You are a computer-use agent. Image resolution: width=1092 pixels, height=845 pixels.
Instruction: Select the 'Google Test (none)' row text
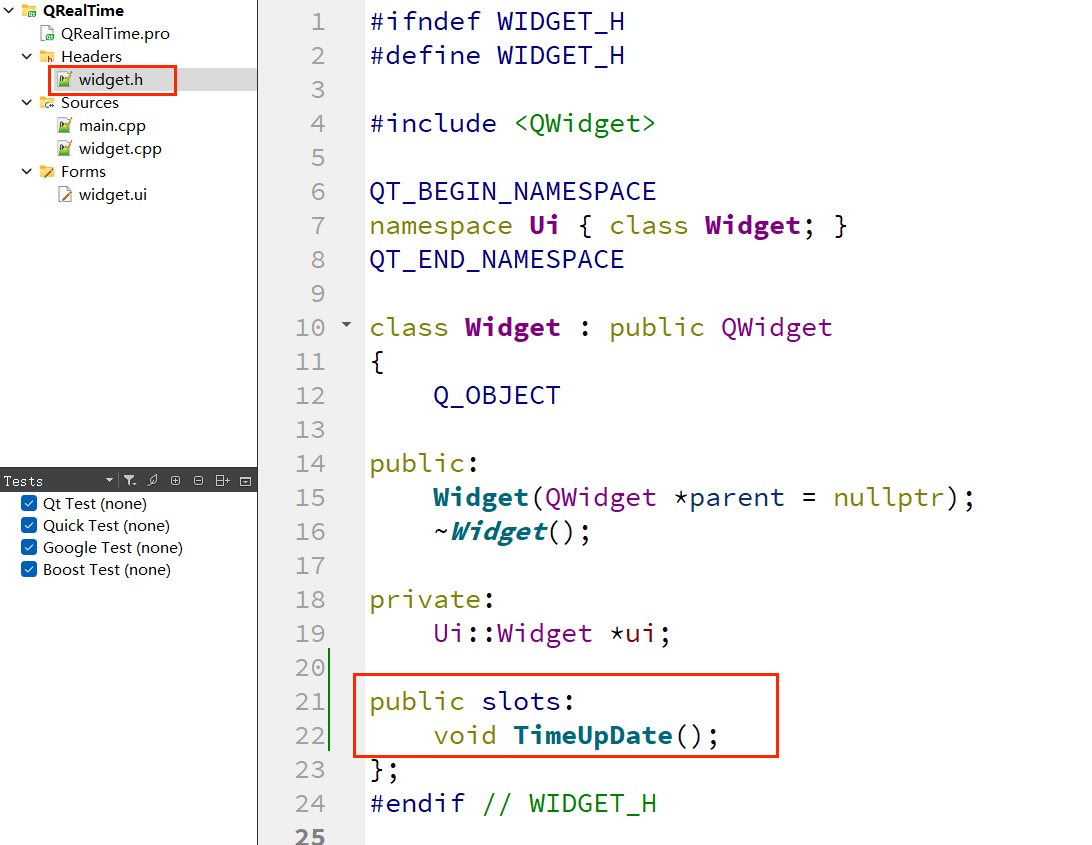tap(113, 548)
